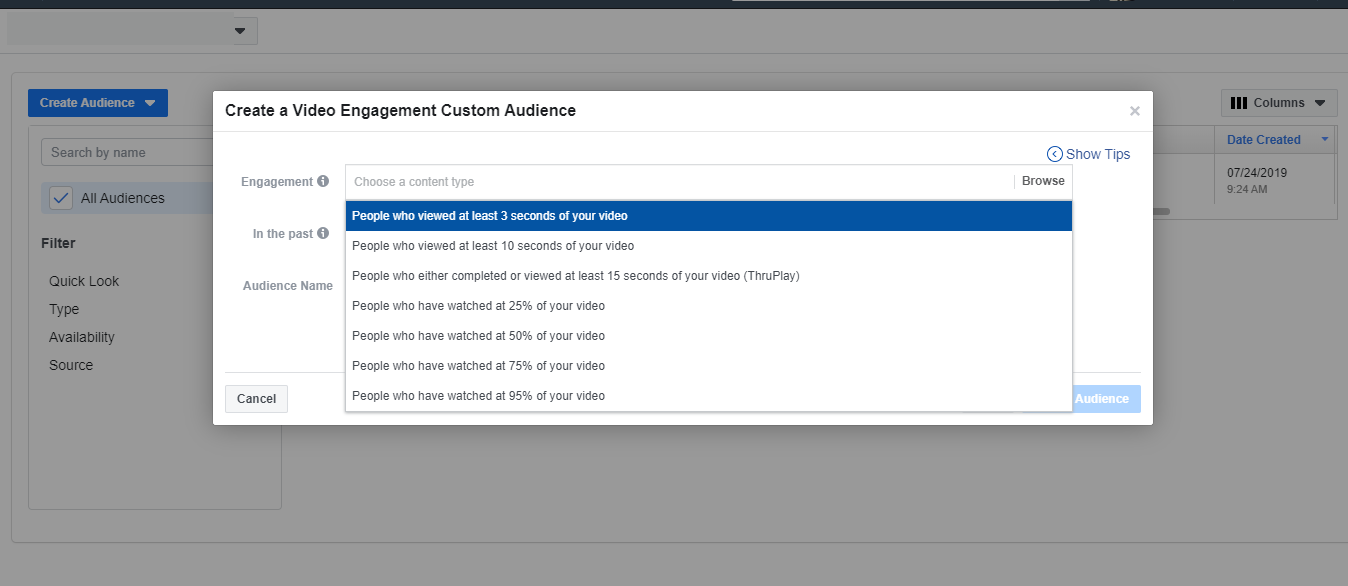Click the Engagement info icon
Image resolution: width=1348 pixels, height=586 pixels.
(323, 182)
